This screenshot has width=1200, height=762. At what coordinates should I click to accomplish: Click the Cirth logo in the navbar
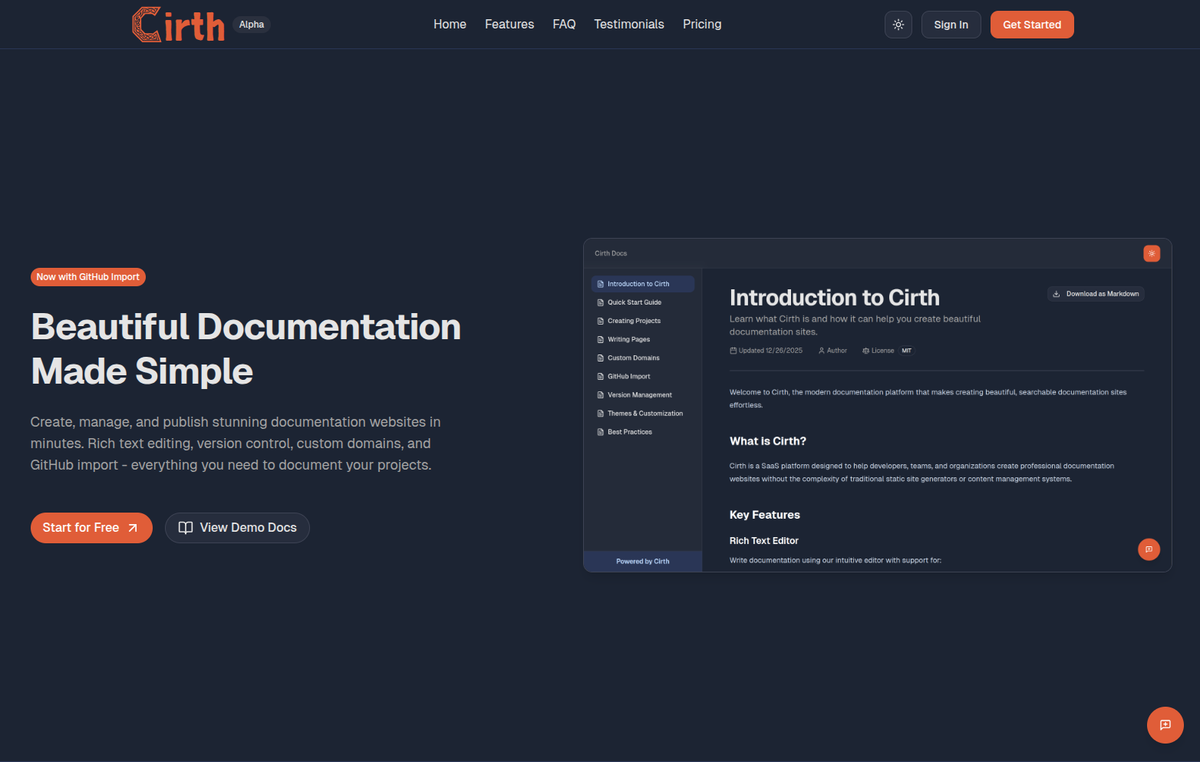click(178, 24)
